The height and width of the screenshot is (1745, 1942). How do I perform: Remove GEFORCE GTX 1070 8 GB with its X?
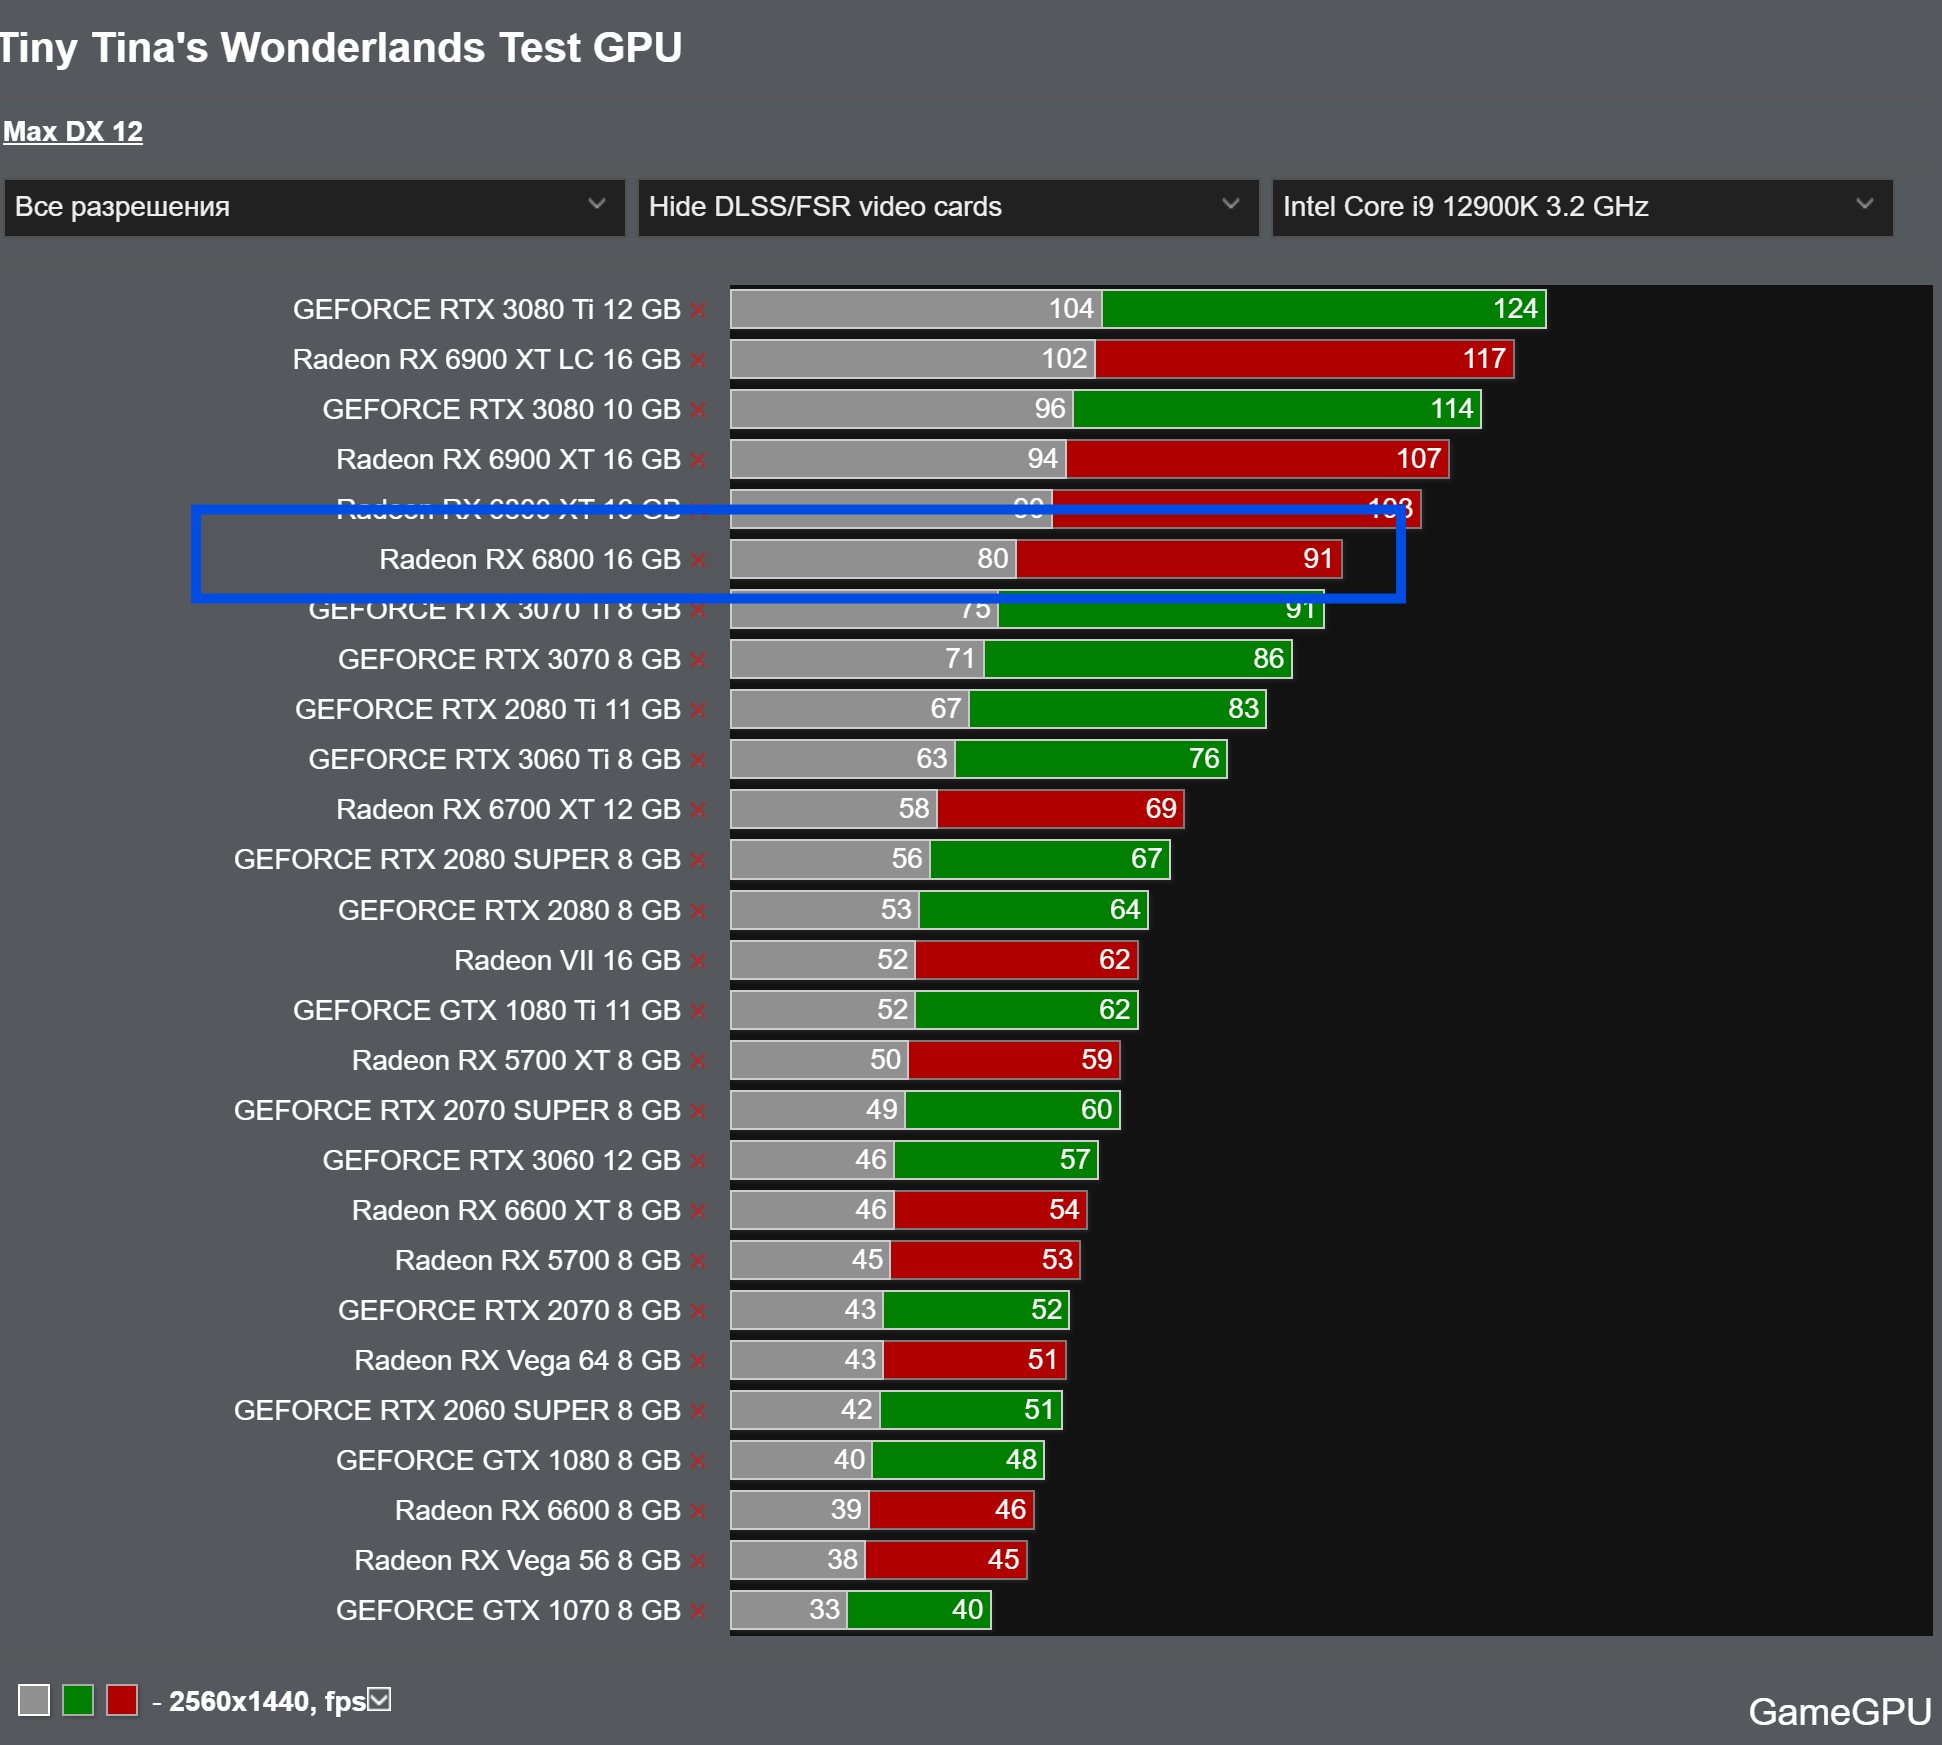click(698, 1611)
